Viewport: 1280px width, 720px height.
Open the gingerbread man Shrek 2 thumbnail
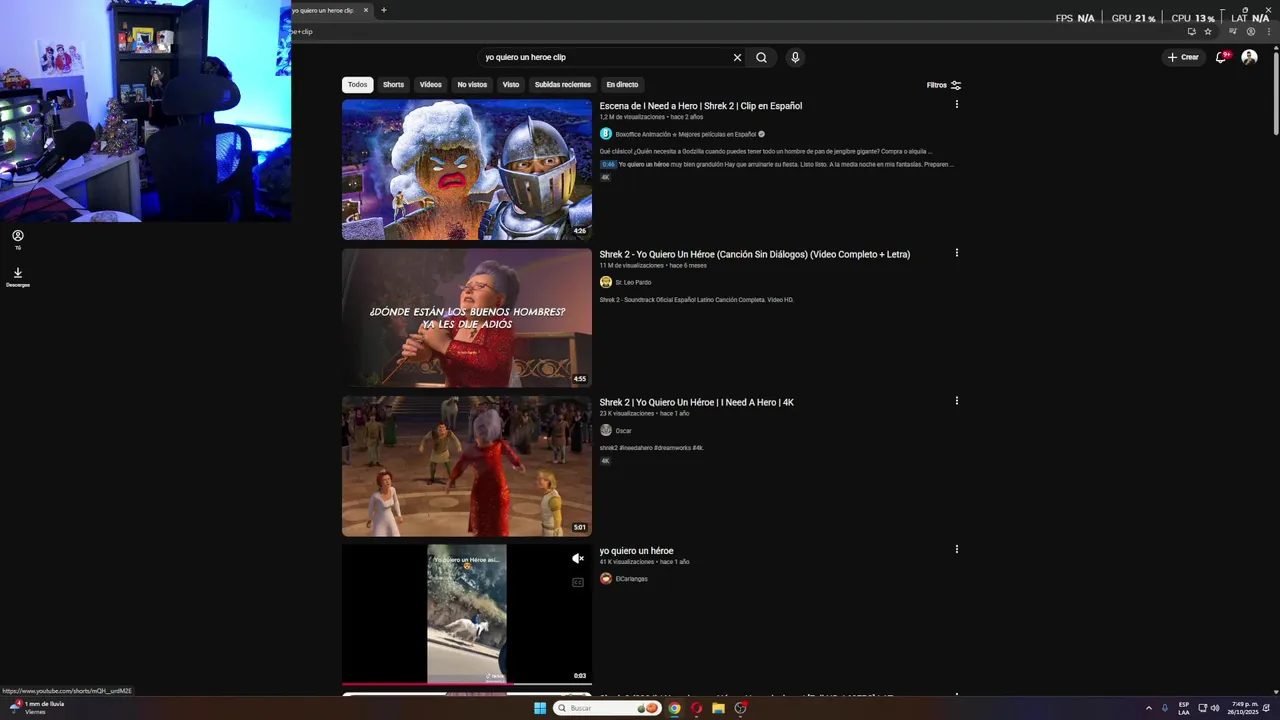click(x=467, y=169)
